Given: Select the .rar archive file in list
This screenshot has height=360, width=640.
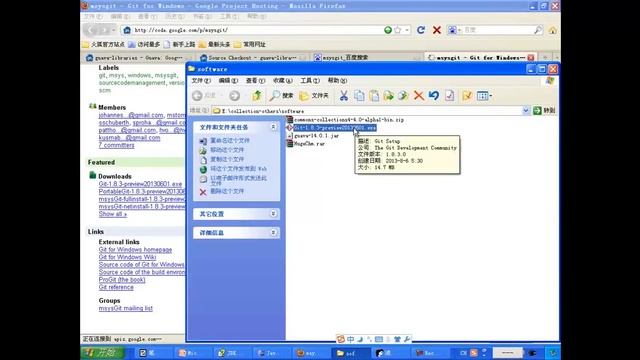Looking at the screenshot, I should pos(306,144).
